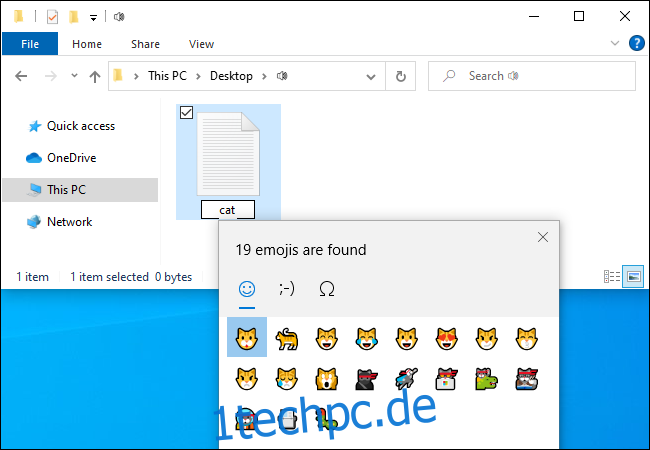Screen dimensions: 650x450
Task: Insert the ninja cat at laptop emoji
Action: click(x=447, y=378)
